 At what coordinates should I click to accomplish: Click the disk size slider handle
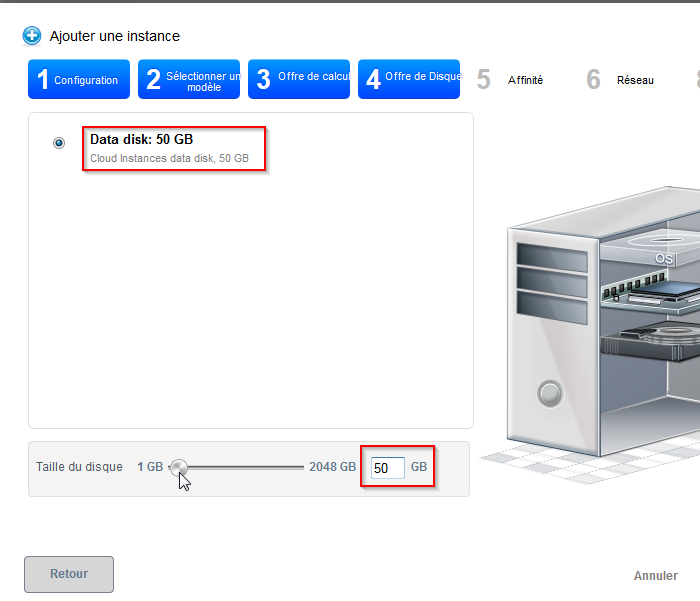coord(179,467)
